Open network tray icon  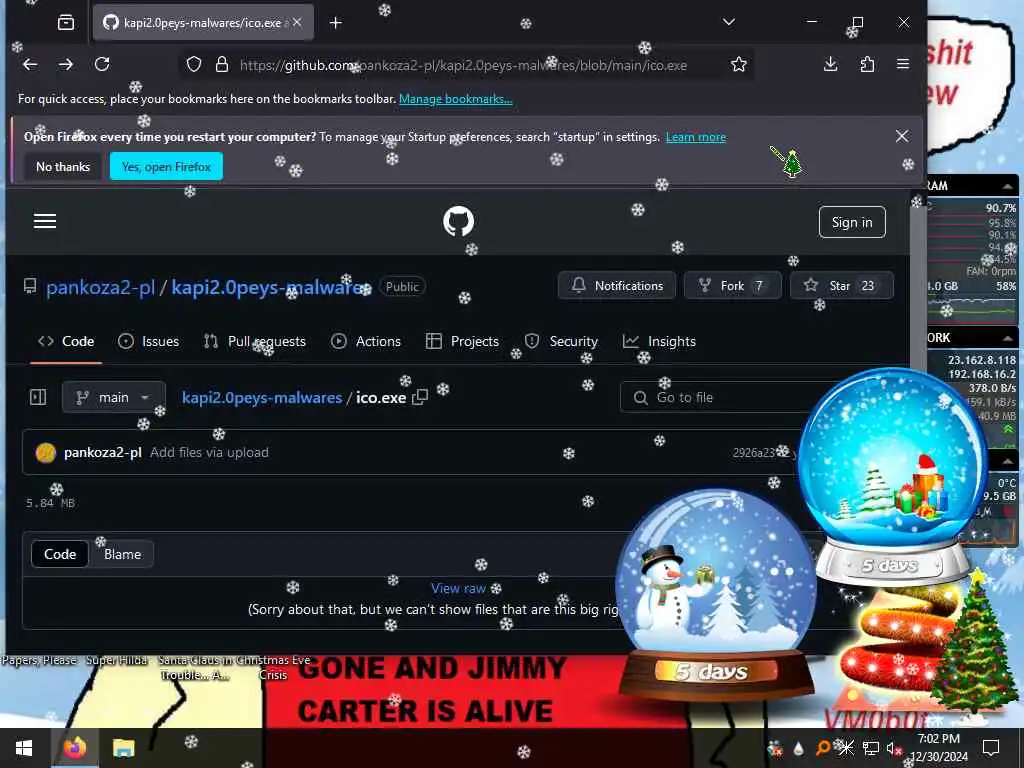click(871, 748)
